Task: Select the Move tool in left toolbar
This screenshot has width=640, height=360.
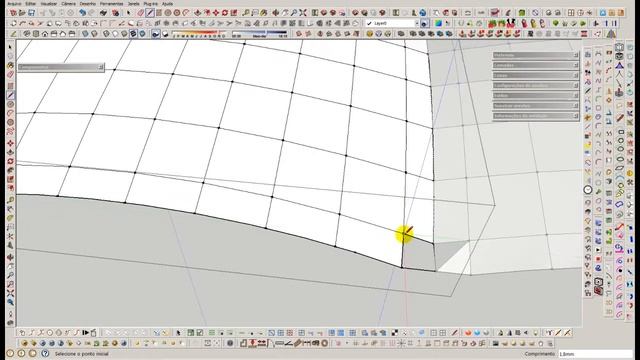Action: point(11,143)
